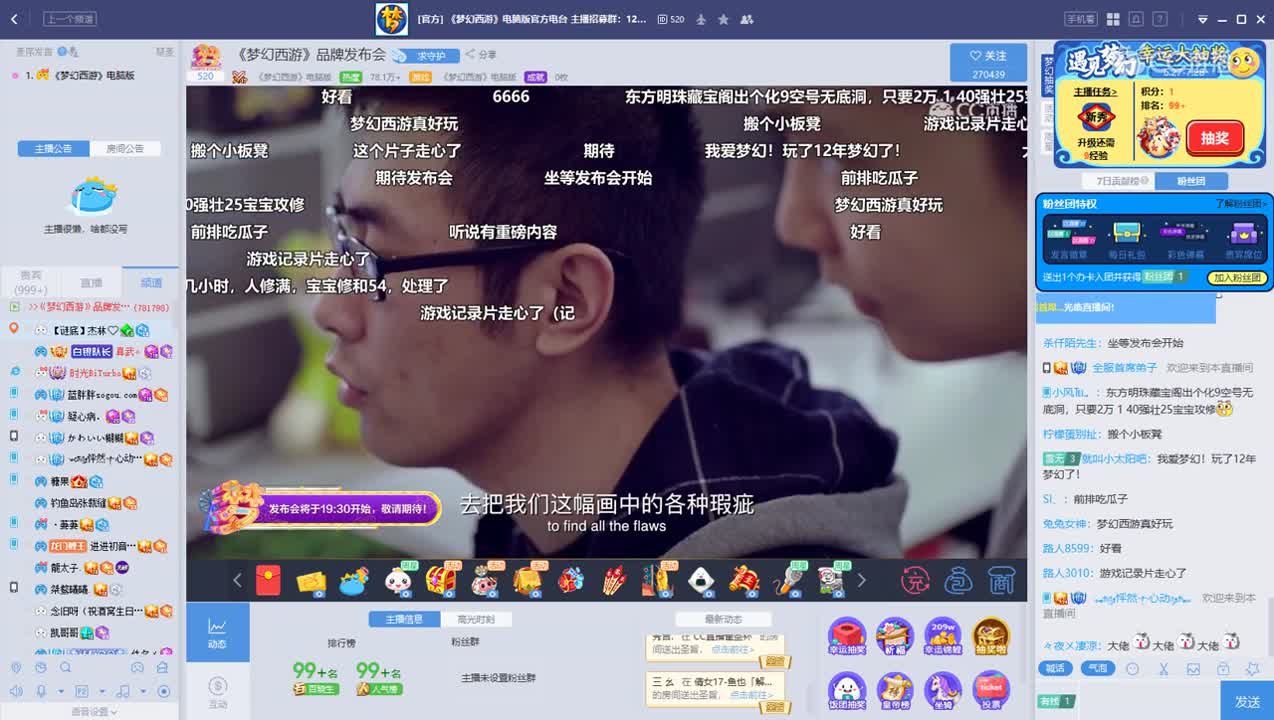
Task: Toggle 喊话 shout mode in chat
Action: pyautogui.click(x=1055, y=668)
